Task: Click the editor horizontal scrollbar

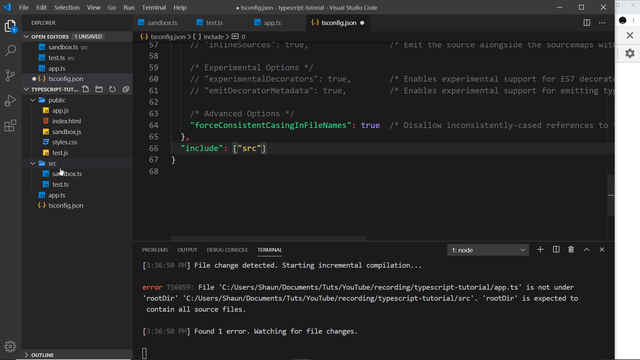Action: [269, 239]
